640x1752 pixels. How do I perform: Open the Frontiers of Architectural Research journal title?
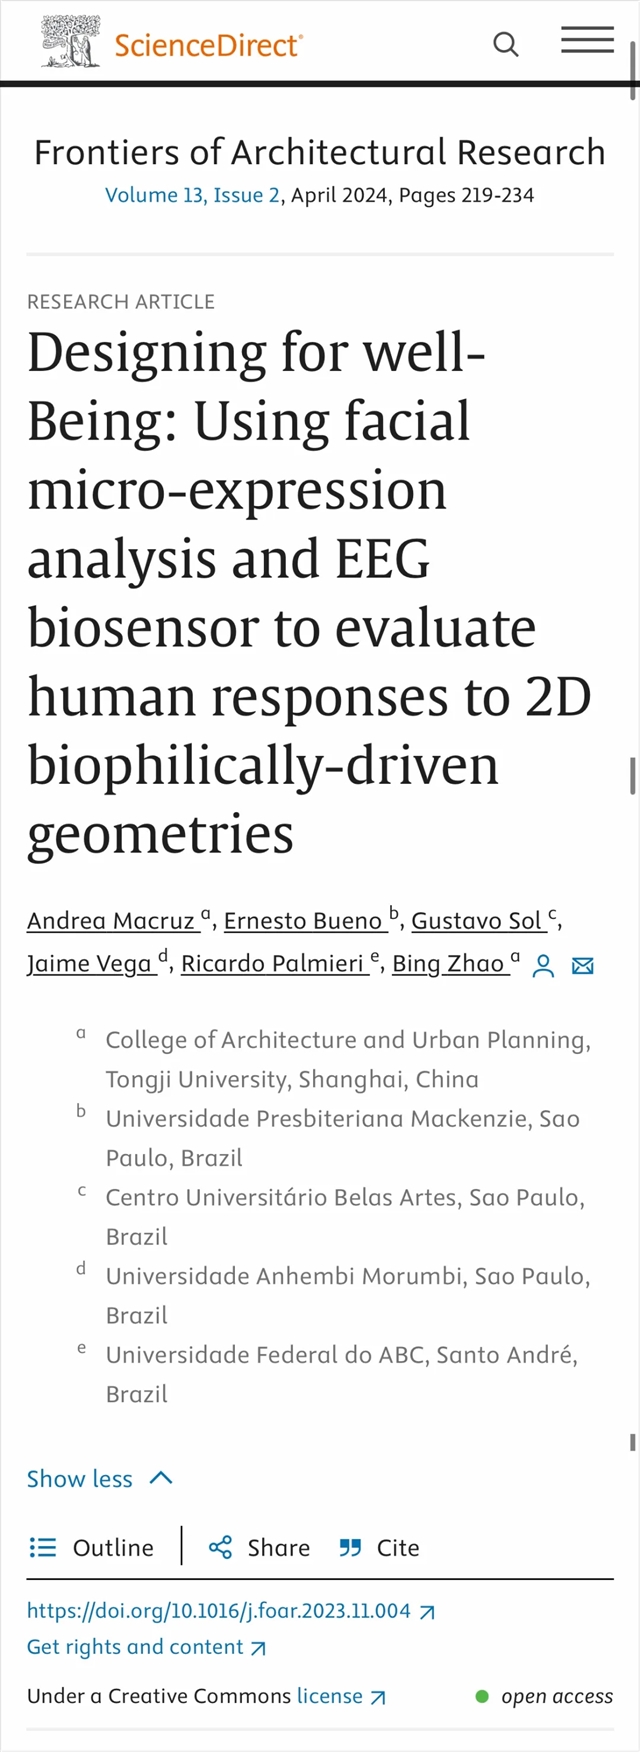320,152
